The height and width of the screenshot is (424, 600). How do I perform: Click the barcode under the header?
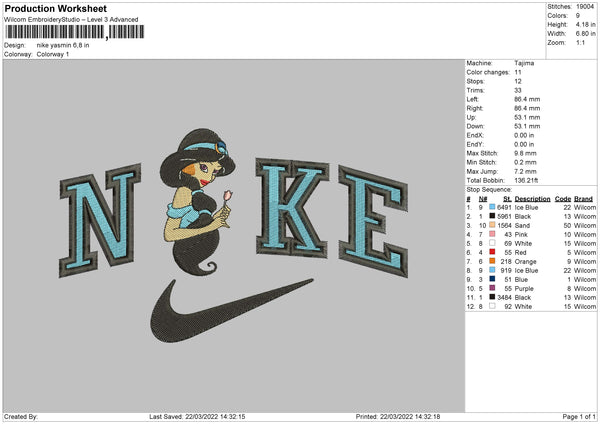click(75, 32)
